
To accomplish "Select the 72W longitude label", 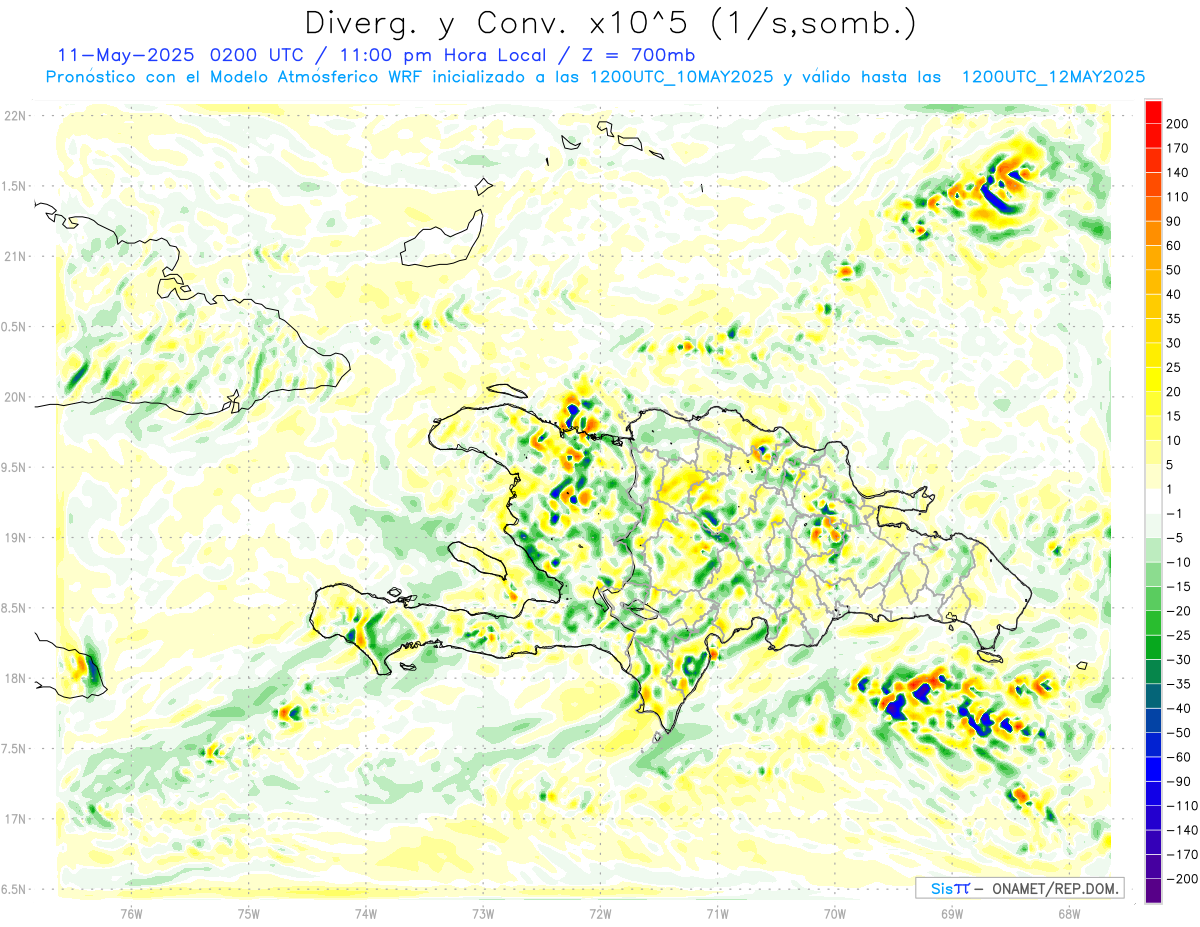I will (x=600, y=914).
